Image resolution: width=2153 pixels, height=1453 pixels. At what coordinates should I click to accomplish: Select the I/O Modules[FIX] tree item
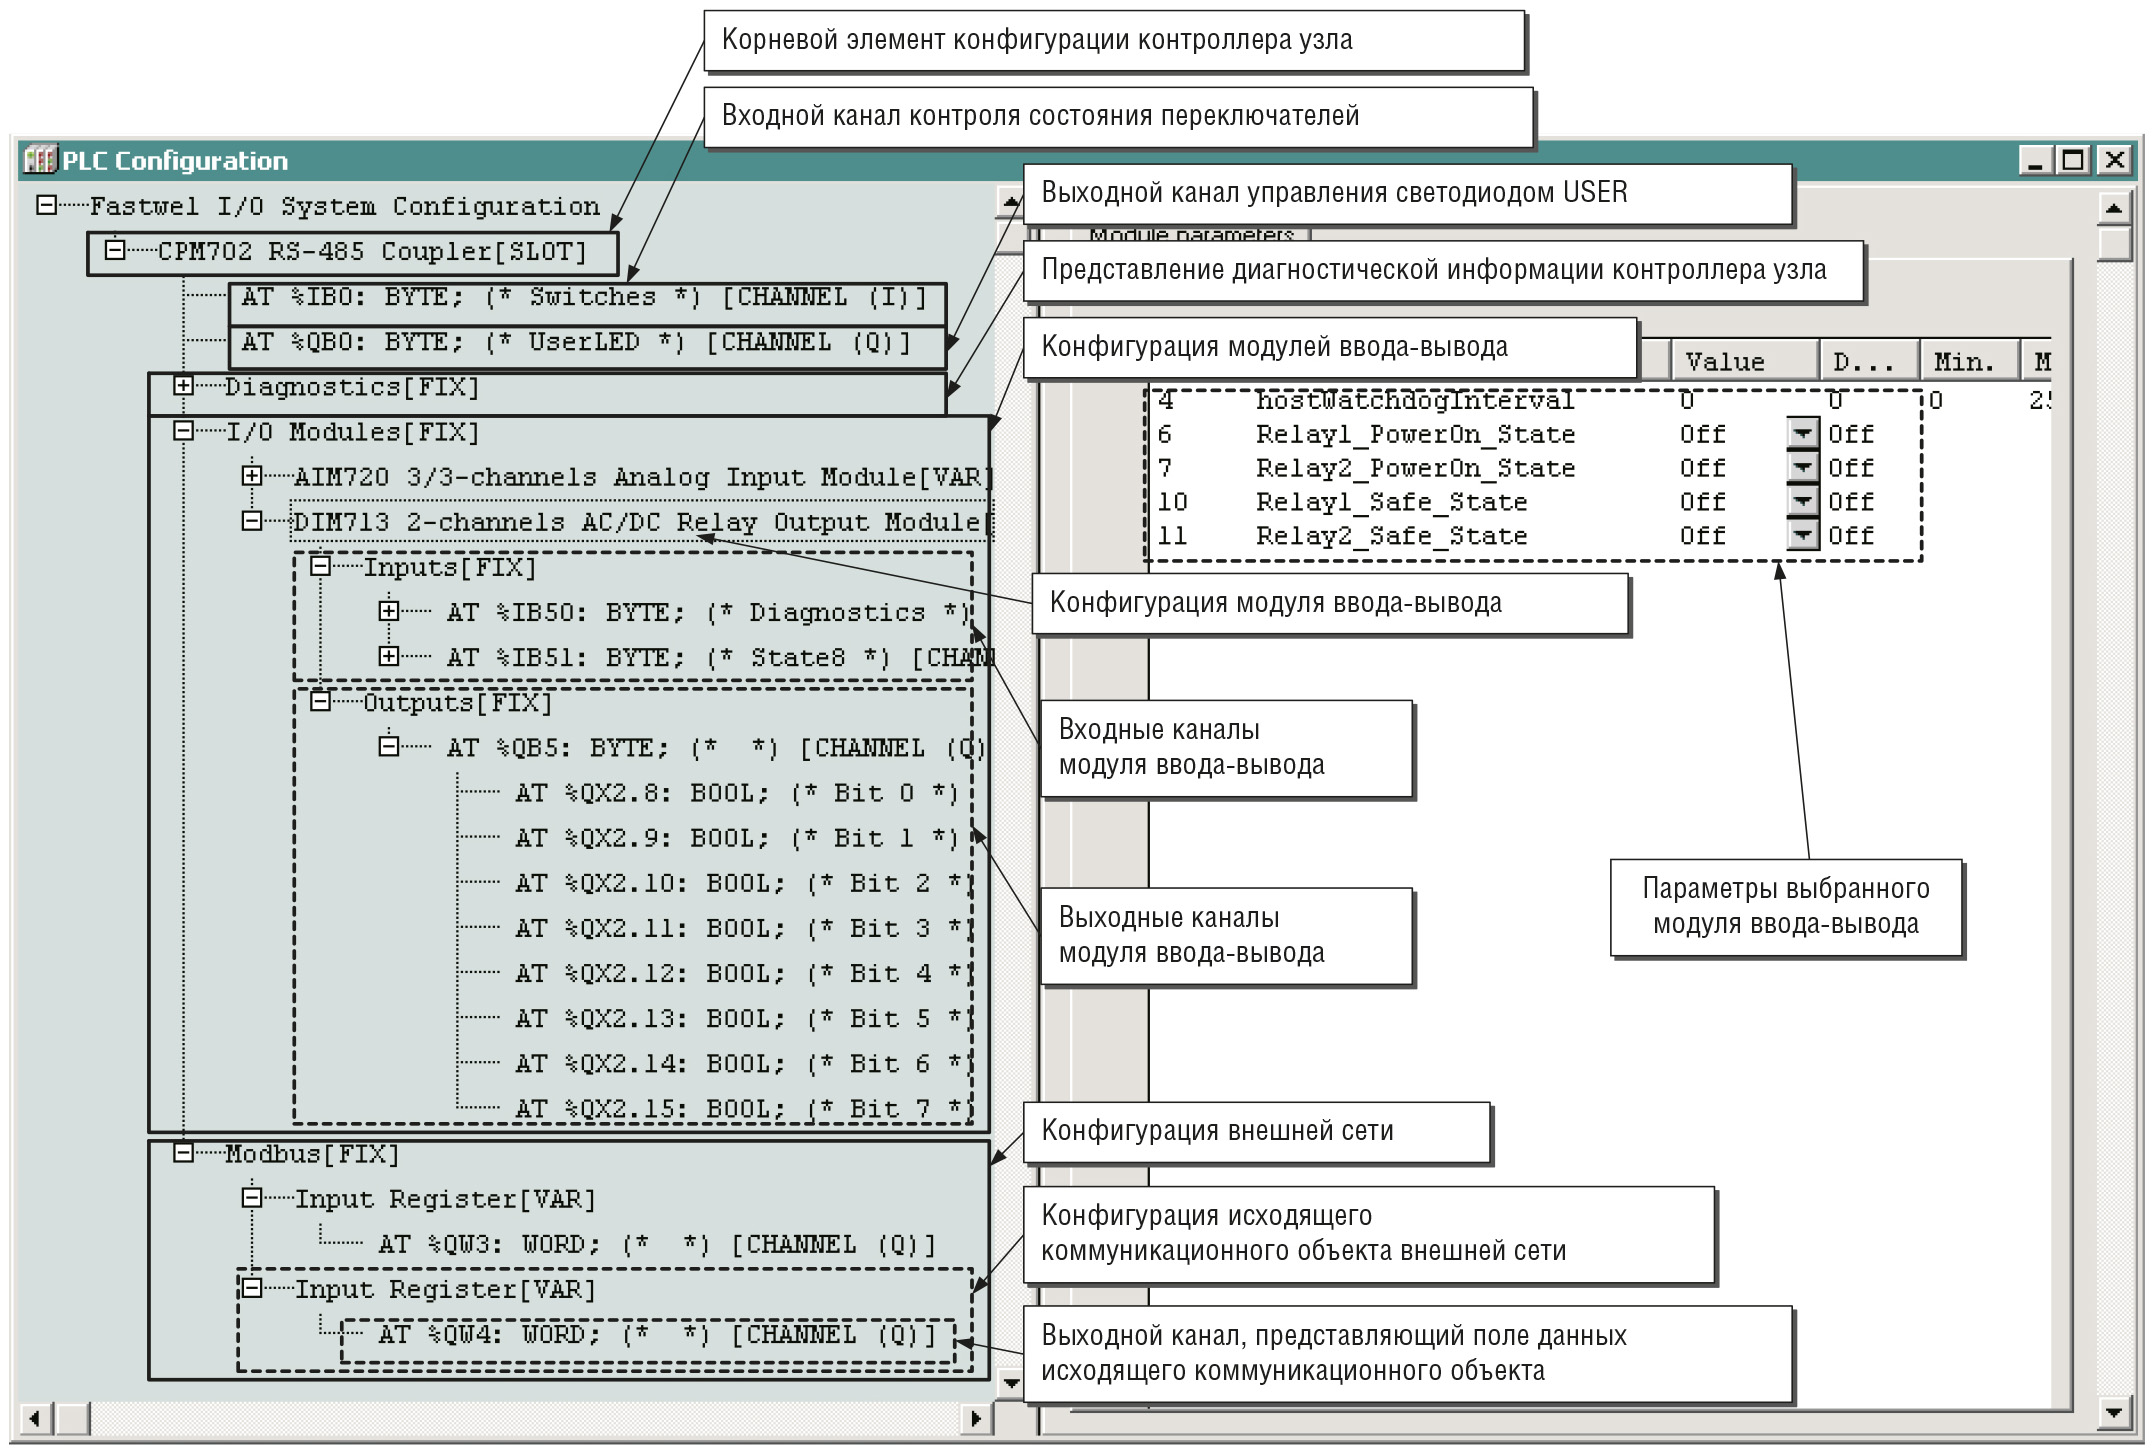pyautogui.click(x=352, y=432)
